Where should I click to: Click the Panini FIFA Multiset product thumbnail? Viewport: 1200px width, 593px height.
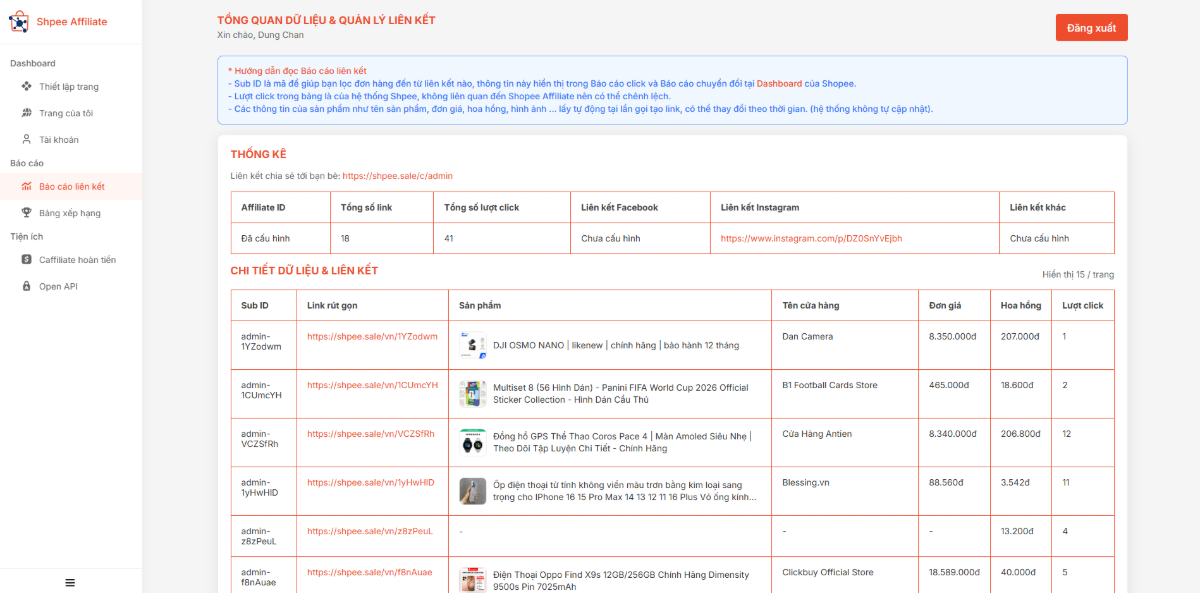(473, 393)
